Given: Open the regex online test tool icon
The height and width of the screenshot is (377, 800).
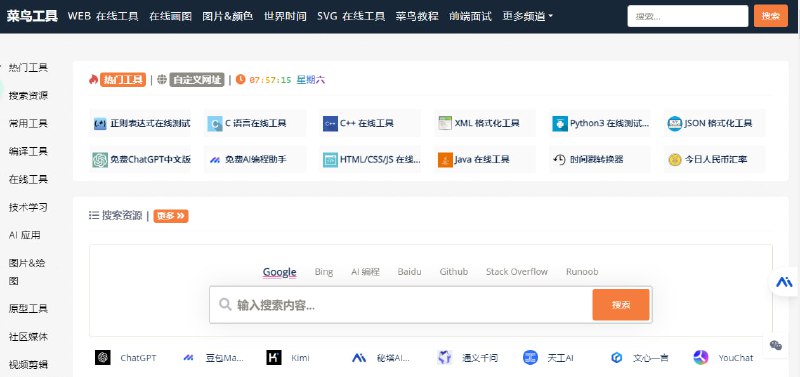Looking at the screenshot, I should pos(100,123).
